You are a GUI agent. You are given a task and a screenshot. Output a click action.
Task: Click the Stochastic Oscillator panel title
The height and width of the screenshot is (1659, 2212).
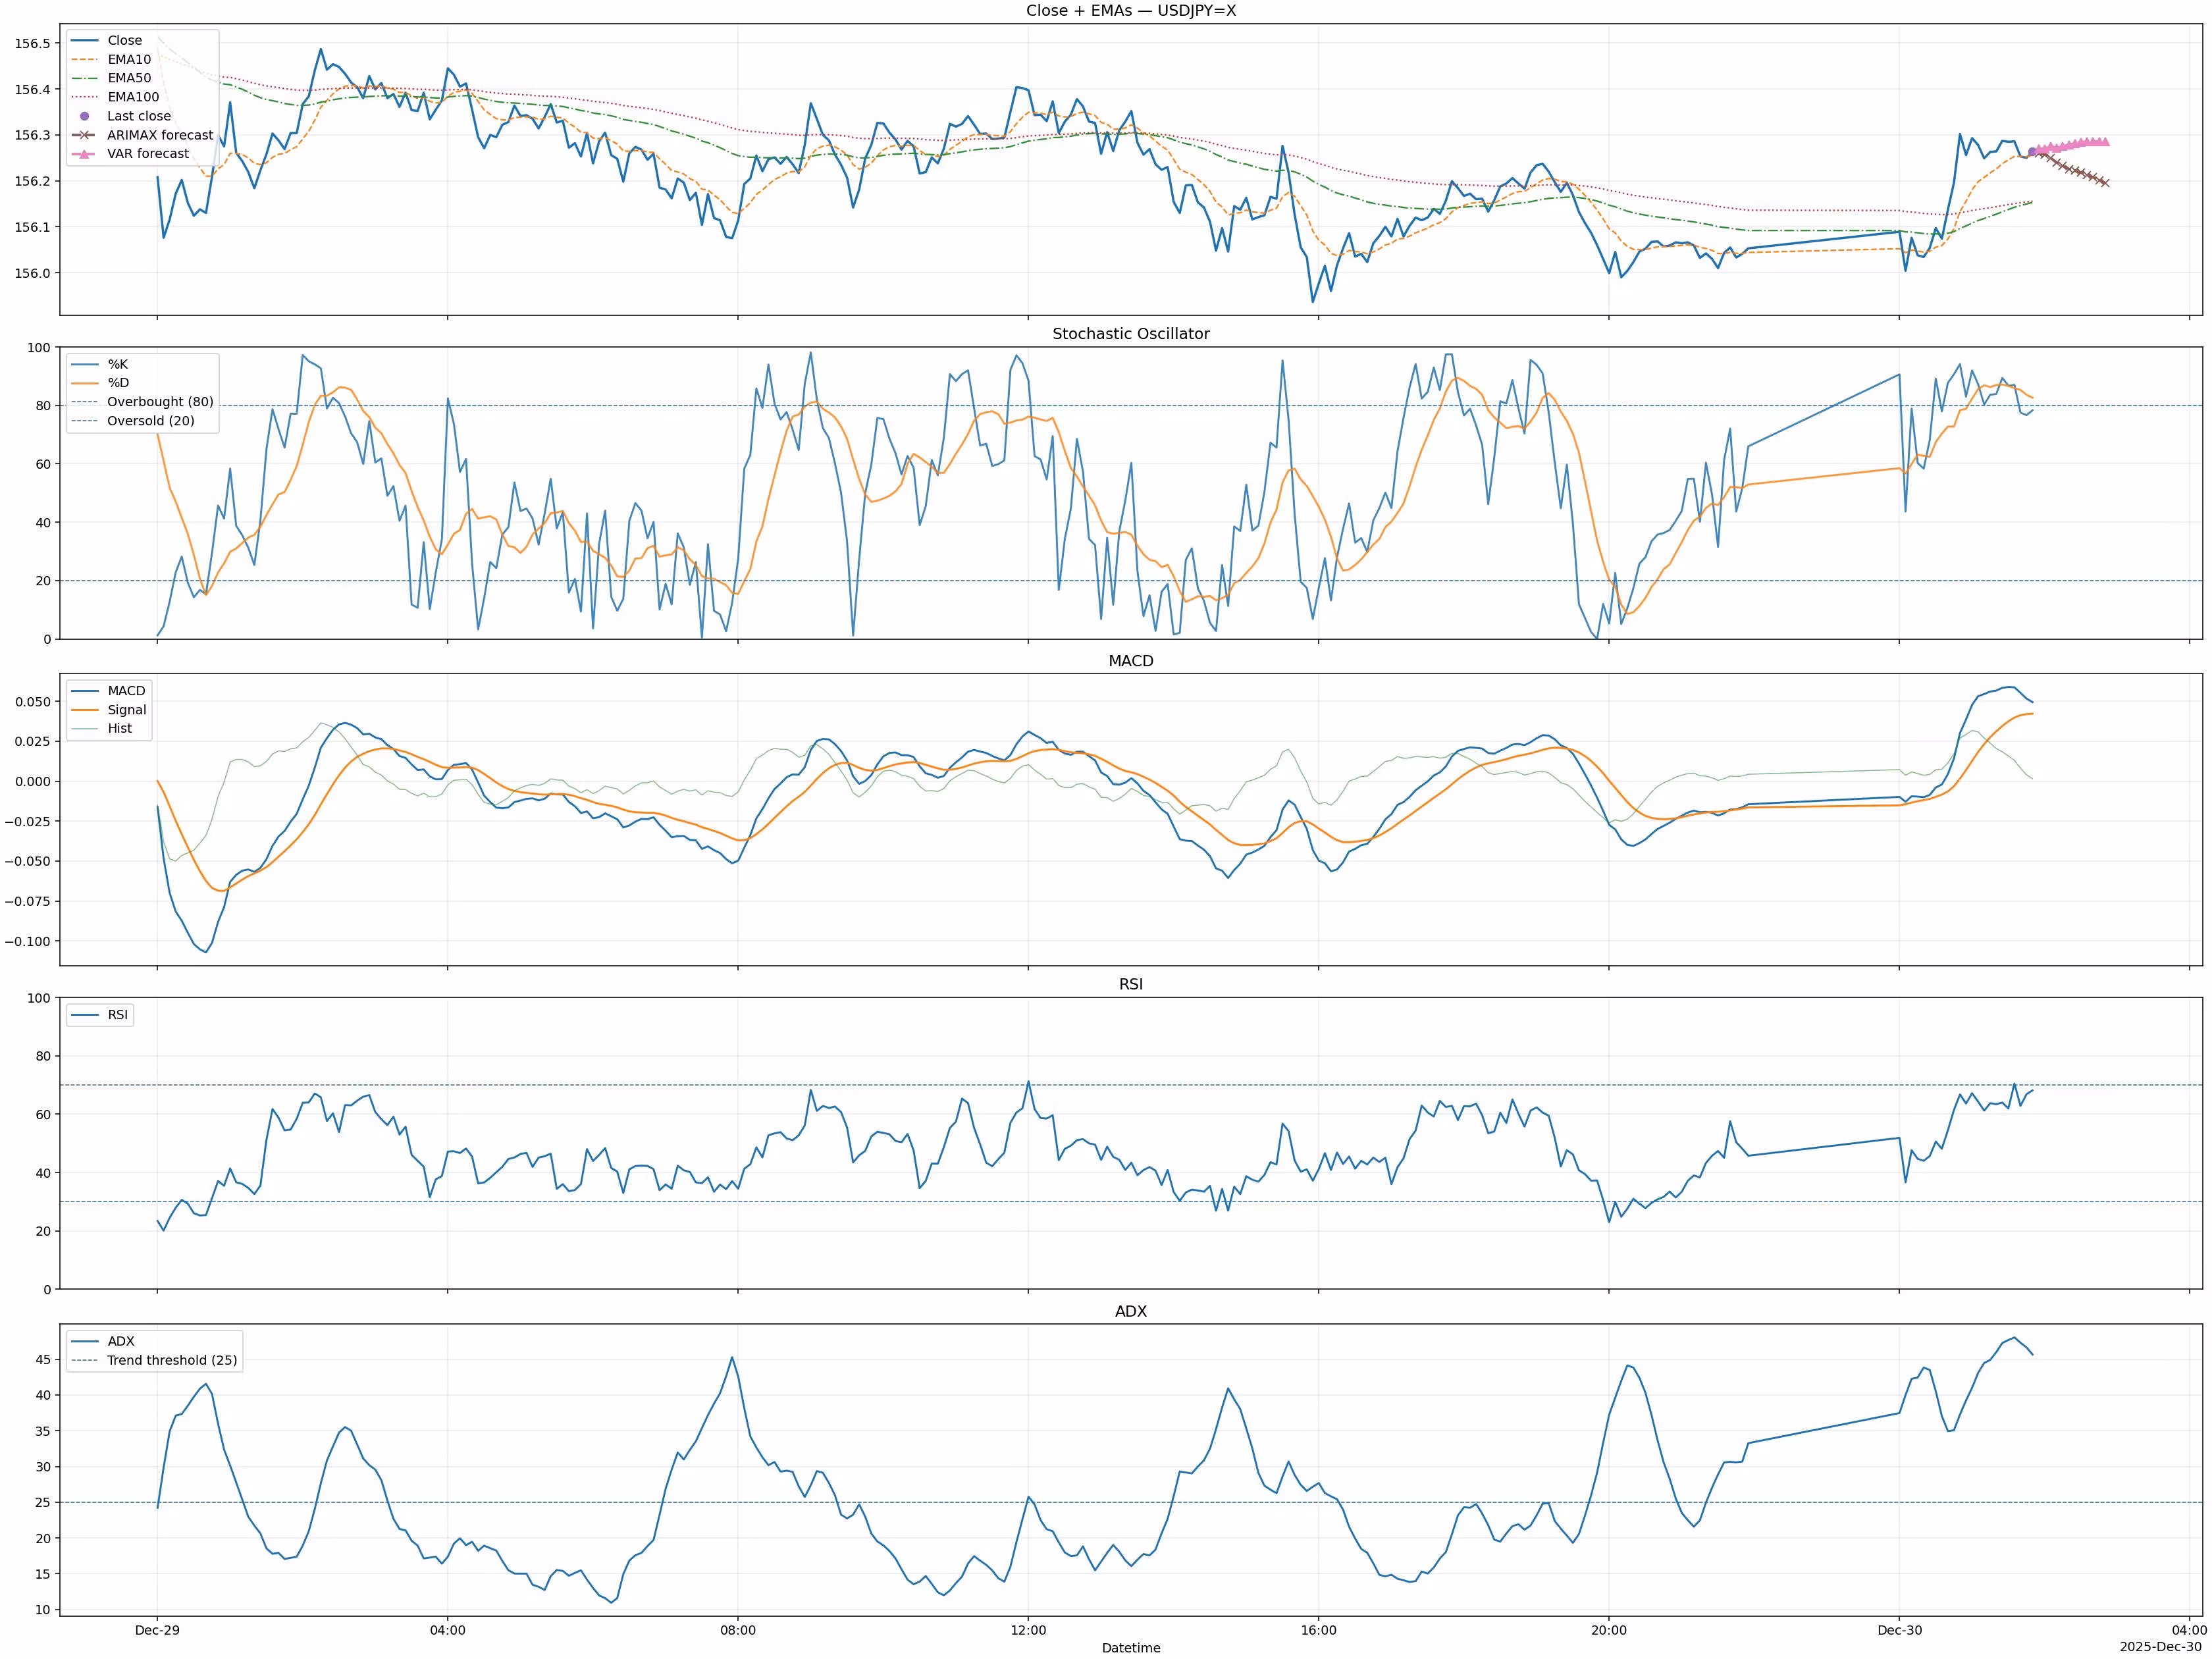(1130, 334)
